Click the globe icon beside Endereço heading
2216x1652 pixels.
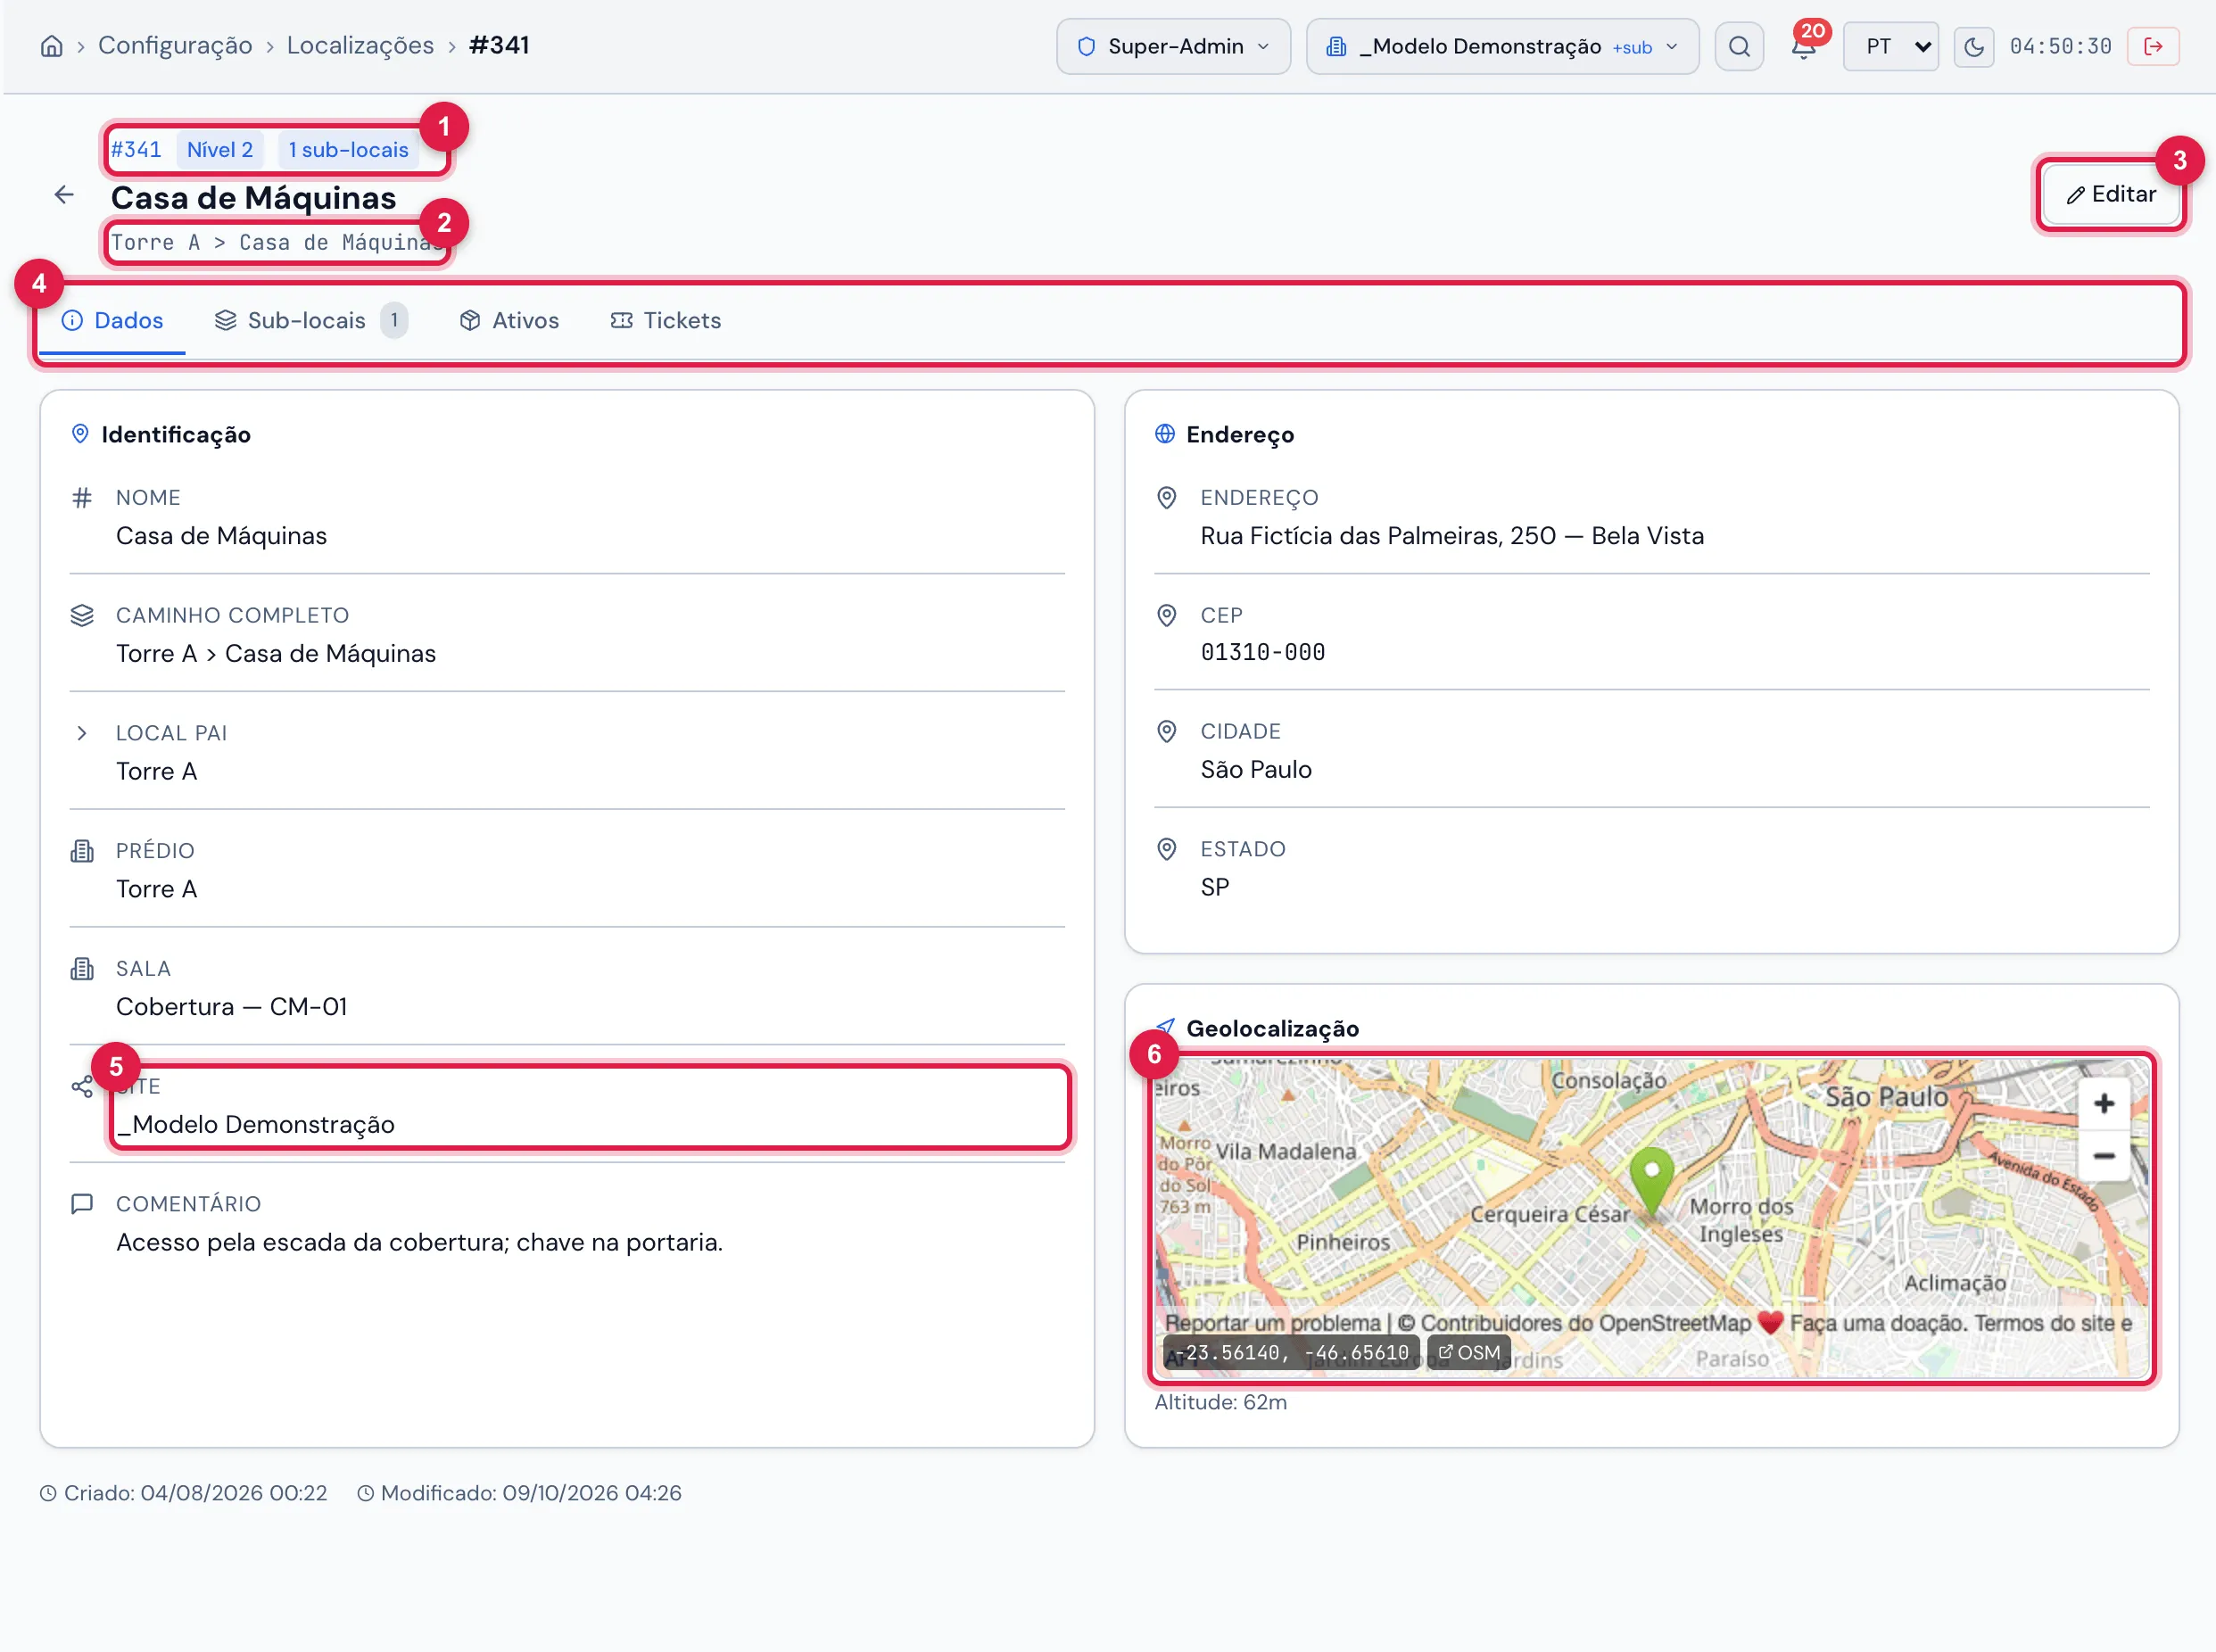click(1165, 434)
